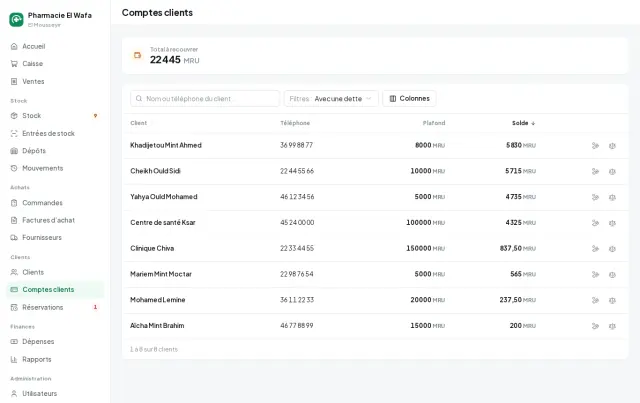Screen dimensions: 640x403
Task: Click the client name Cheikh Ould Sidi
Action: coord(155,171)
